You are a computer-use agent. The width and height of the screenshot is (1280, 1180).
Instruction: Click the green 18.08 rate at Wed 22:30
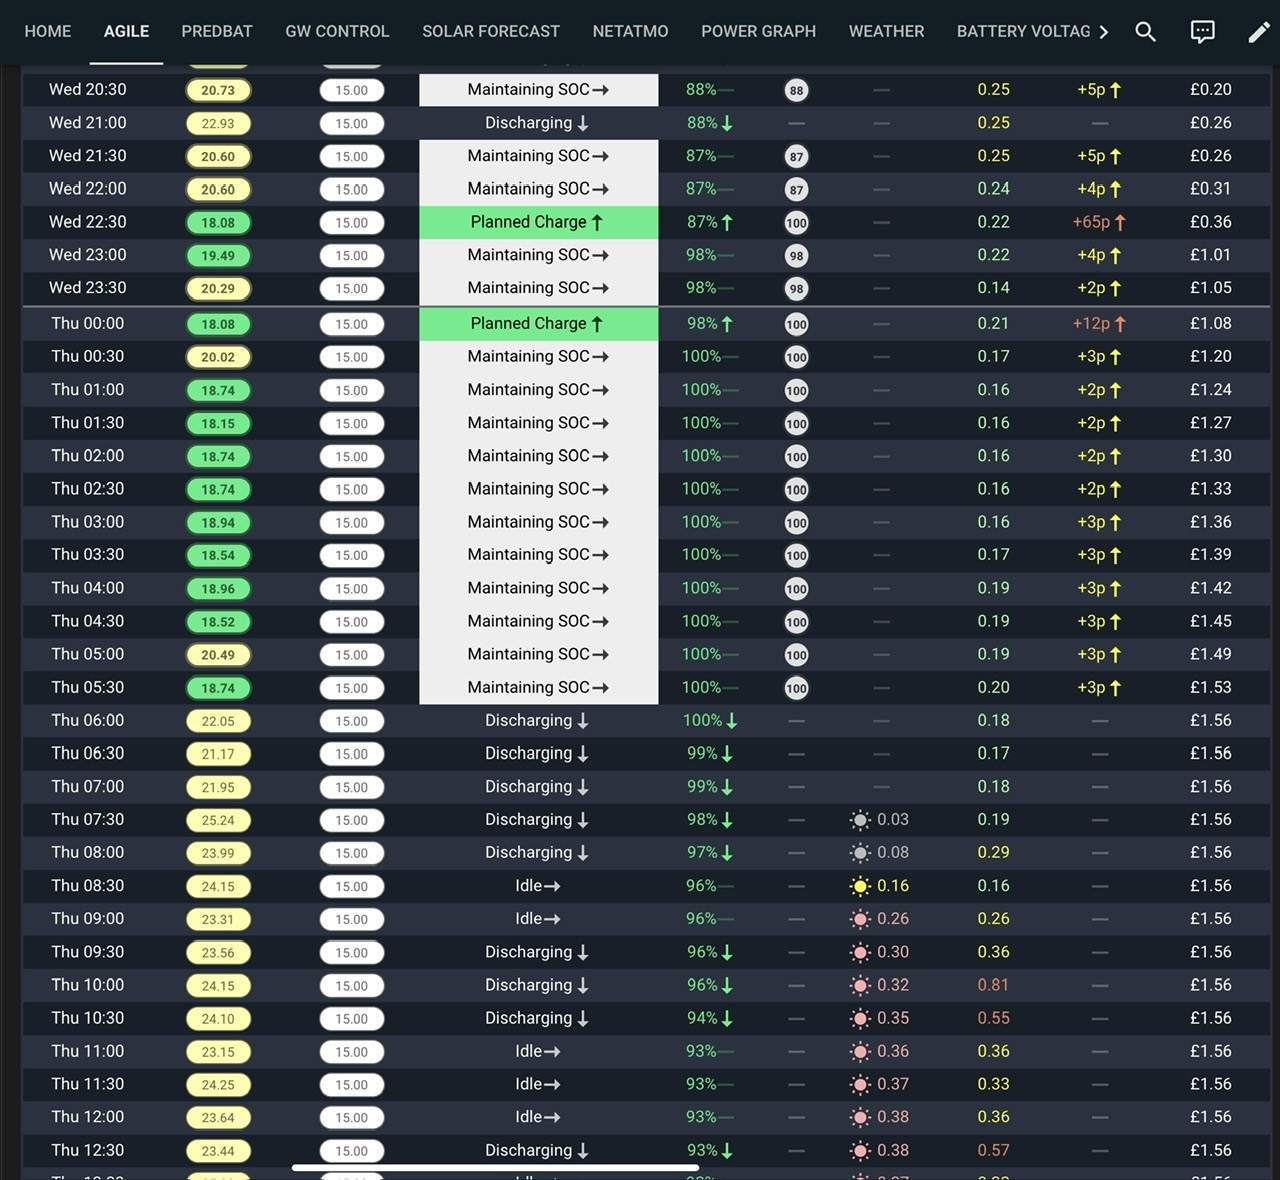(x=218, y=223)
